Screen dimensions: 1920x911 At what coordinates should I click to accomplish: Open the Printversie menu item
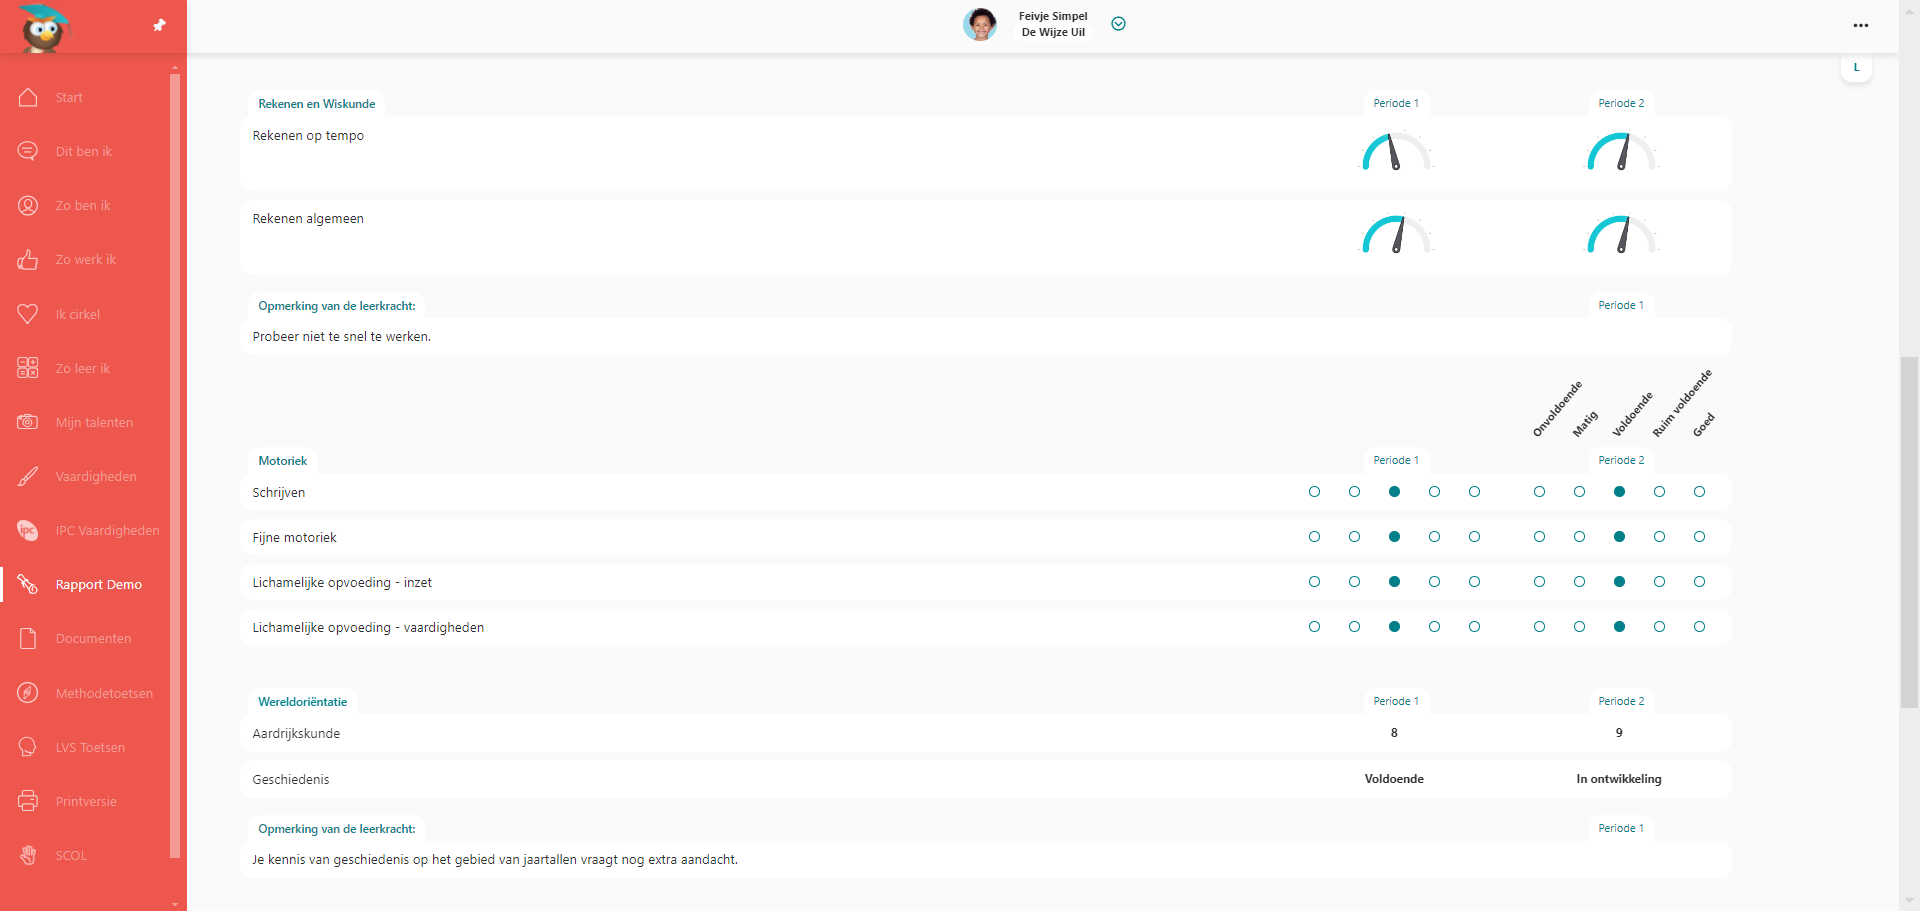pyautogui.click(x=86, y=801)
